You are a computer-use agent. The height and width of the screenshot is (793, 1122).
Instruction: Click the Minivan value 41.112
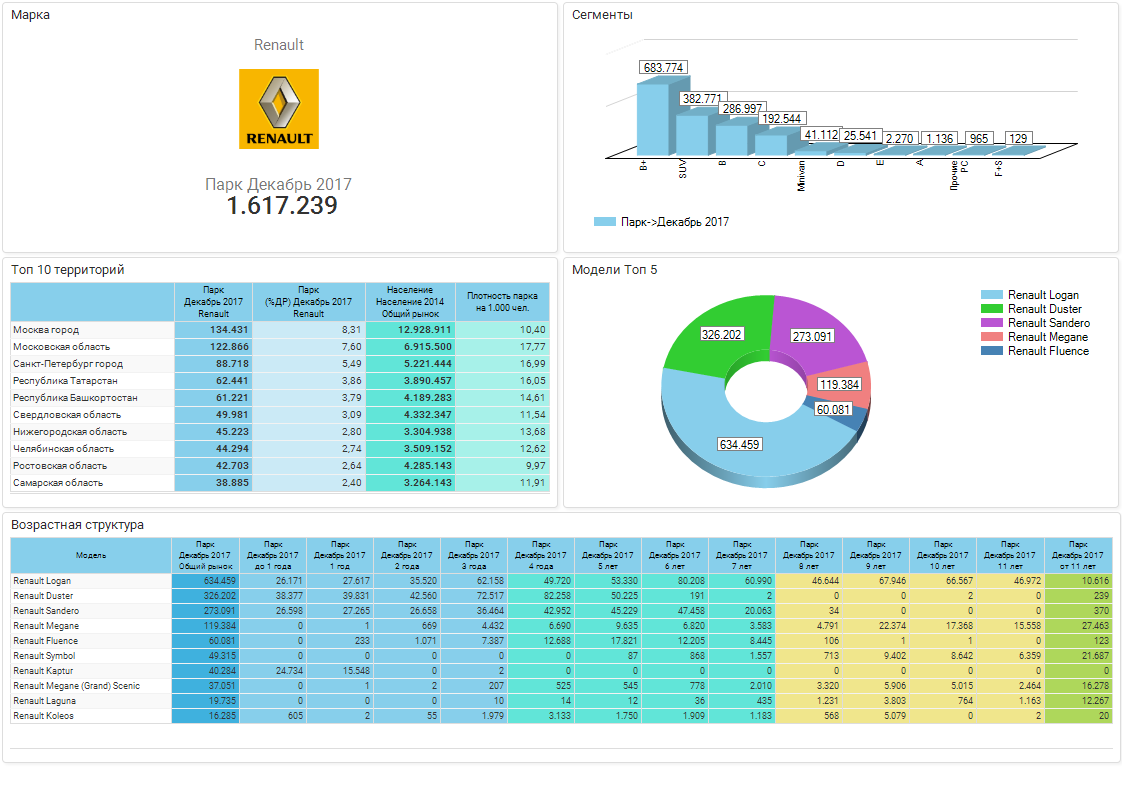click(821, 135)
